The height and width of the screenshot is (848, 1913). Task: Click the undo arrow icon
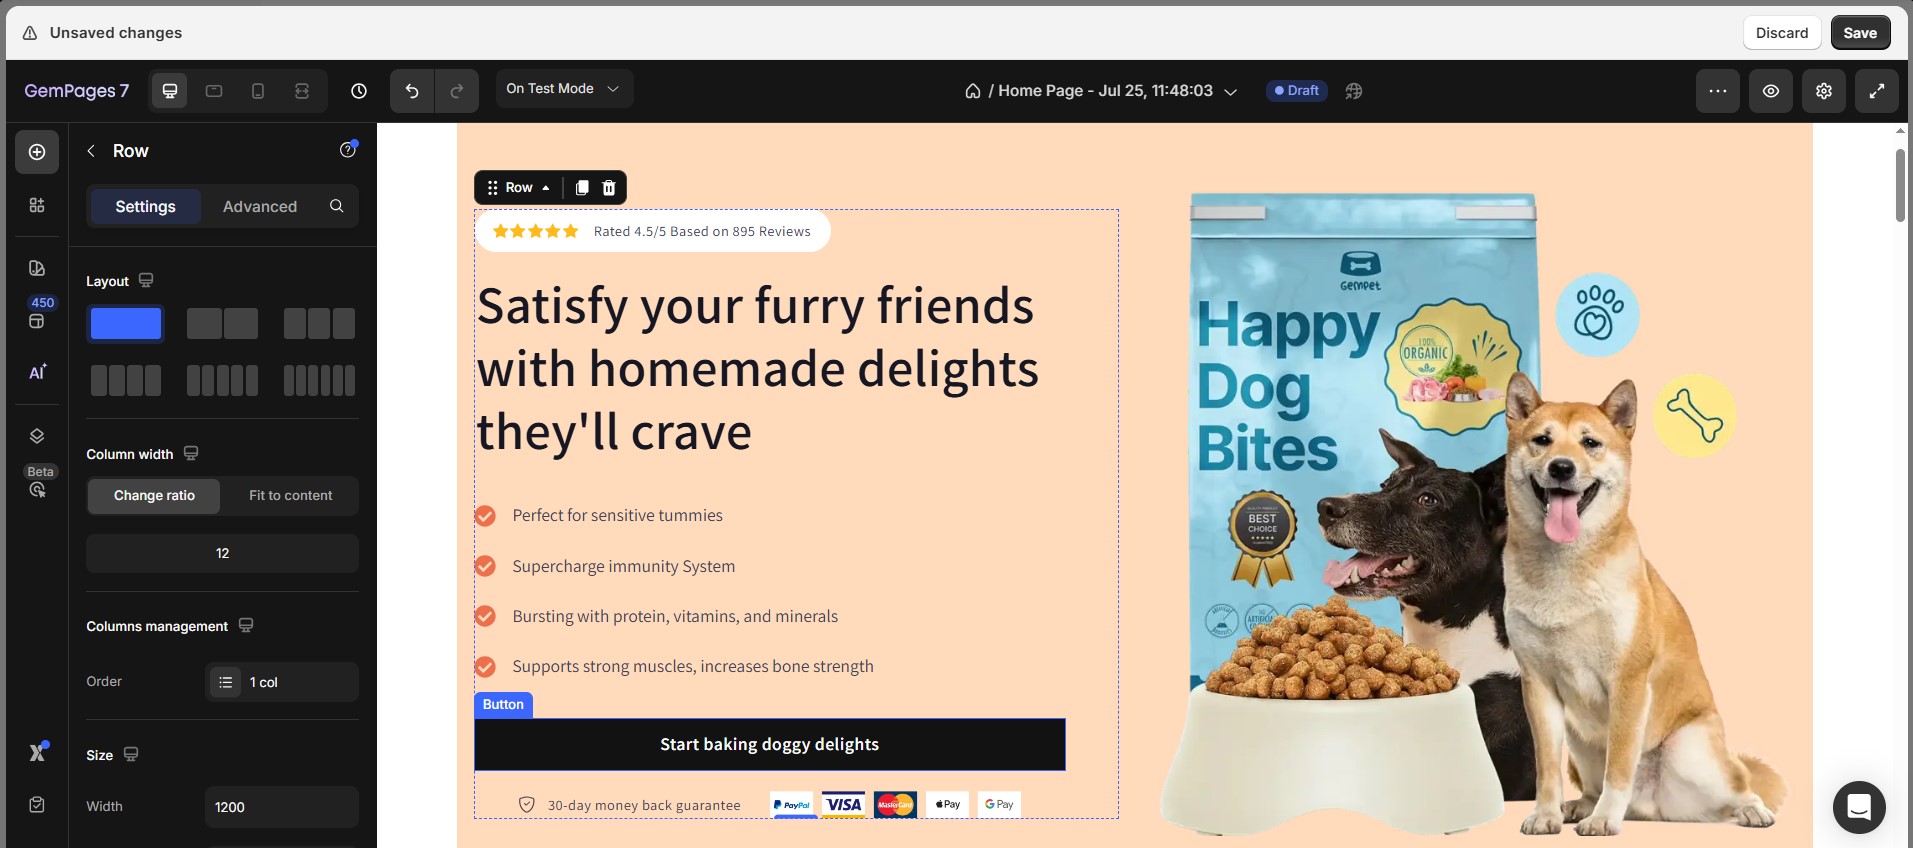click(x=412, y=91)
